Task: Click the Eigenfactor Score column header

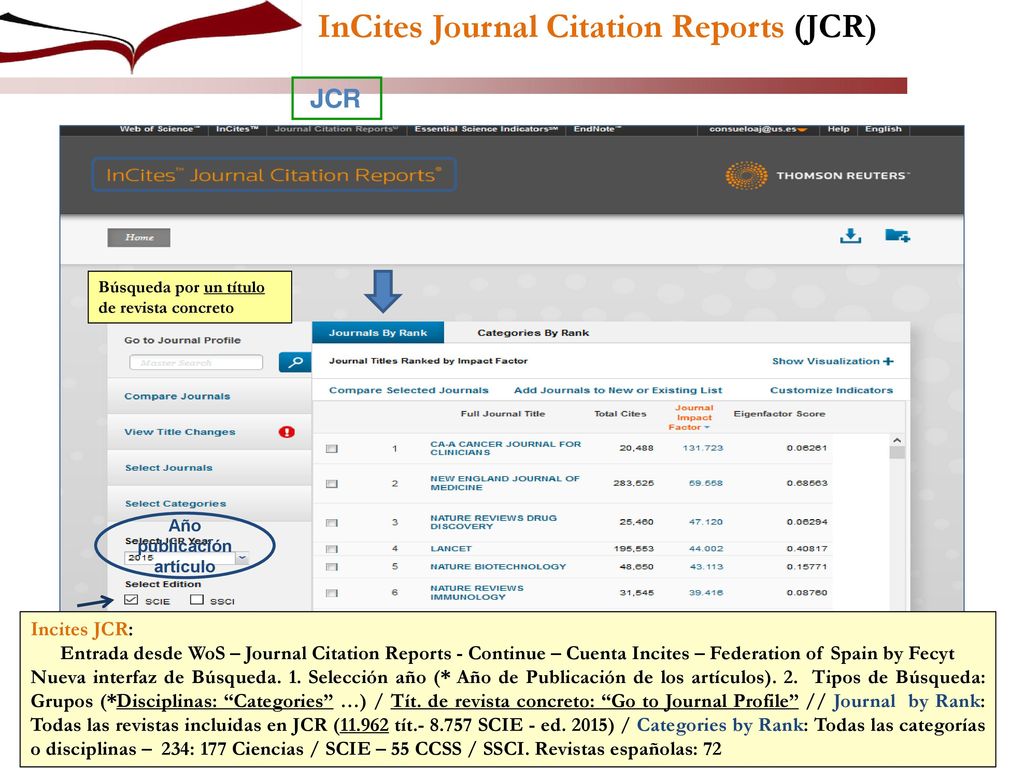Action: (x=779, y=414)
